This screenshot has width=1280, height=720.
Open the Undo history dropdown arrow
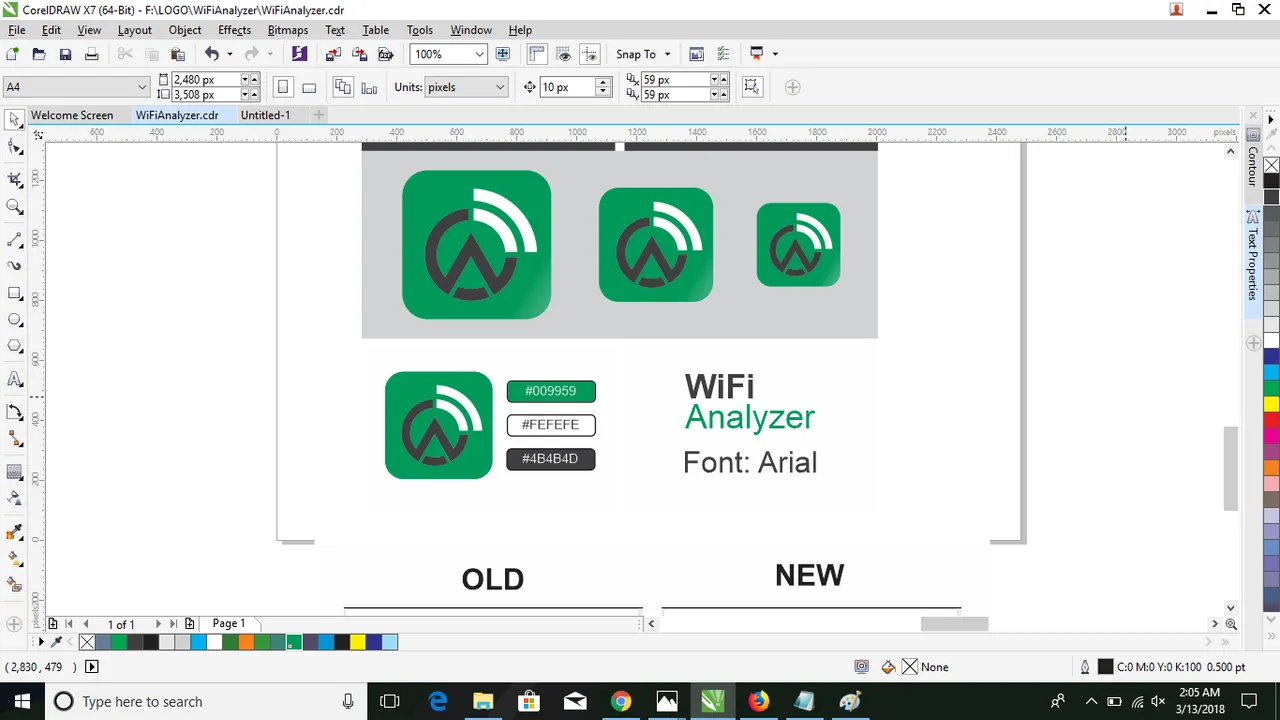pyautogui.click(x=230, y=54)
